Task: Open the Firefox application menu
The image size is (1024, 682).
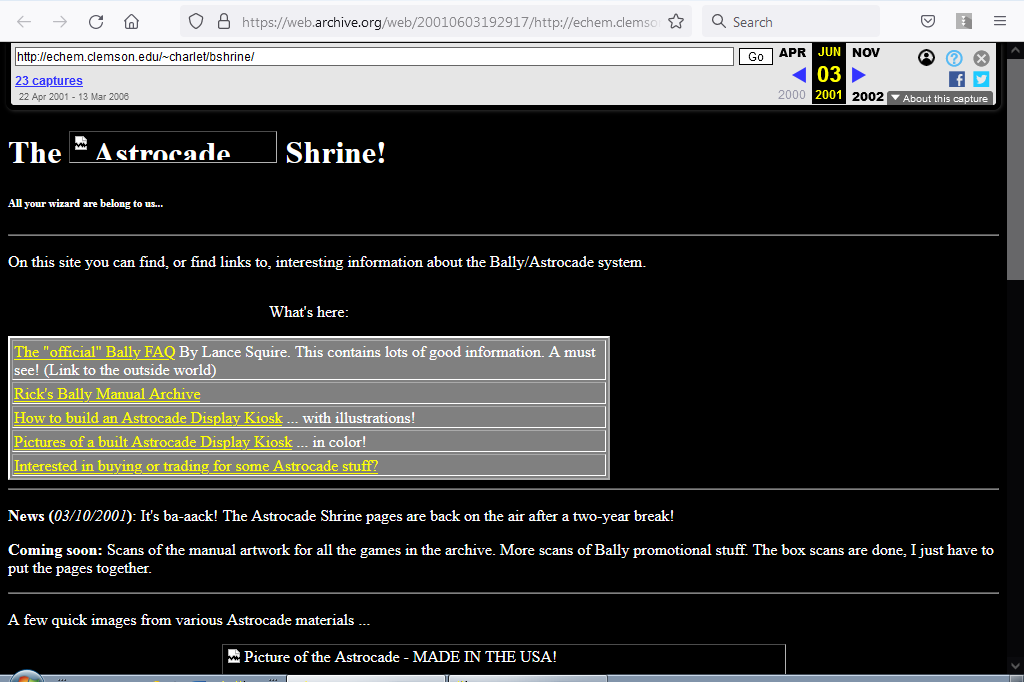Action: 1000,22
